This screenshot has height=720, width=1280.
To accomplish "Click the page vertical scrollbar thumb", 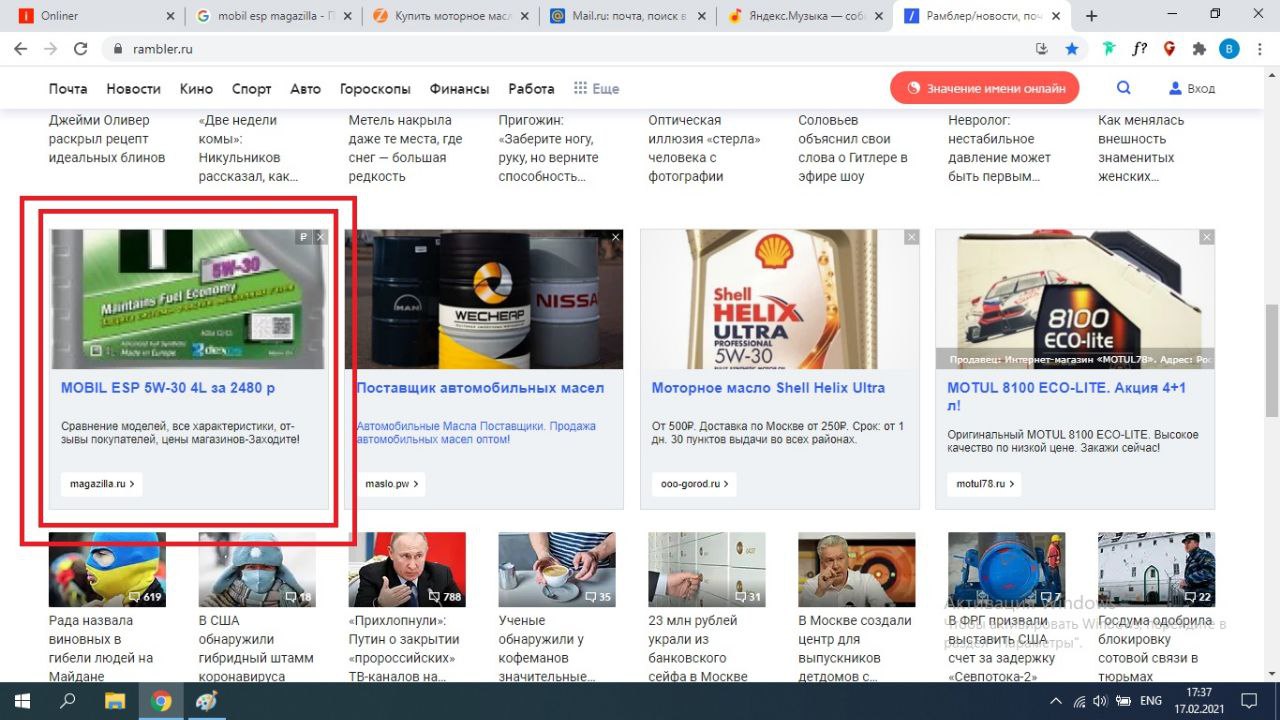I will (1272, 360).
